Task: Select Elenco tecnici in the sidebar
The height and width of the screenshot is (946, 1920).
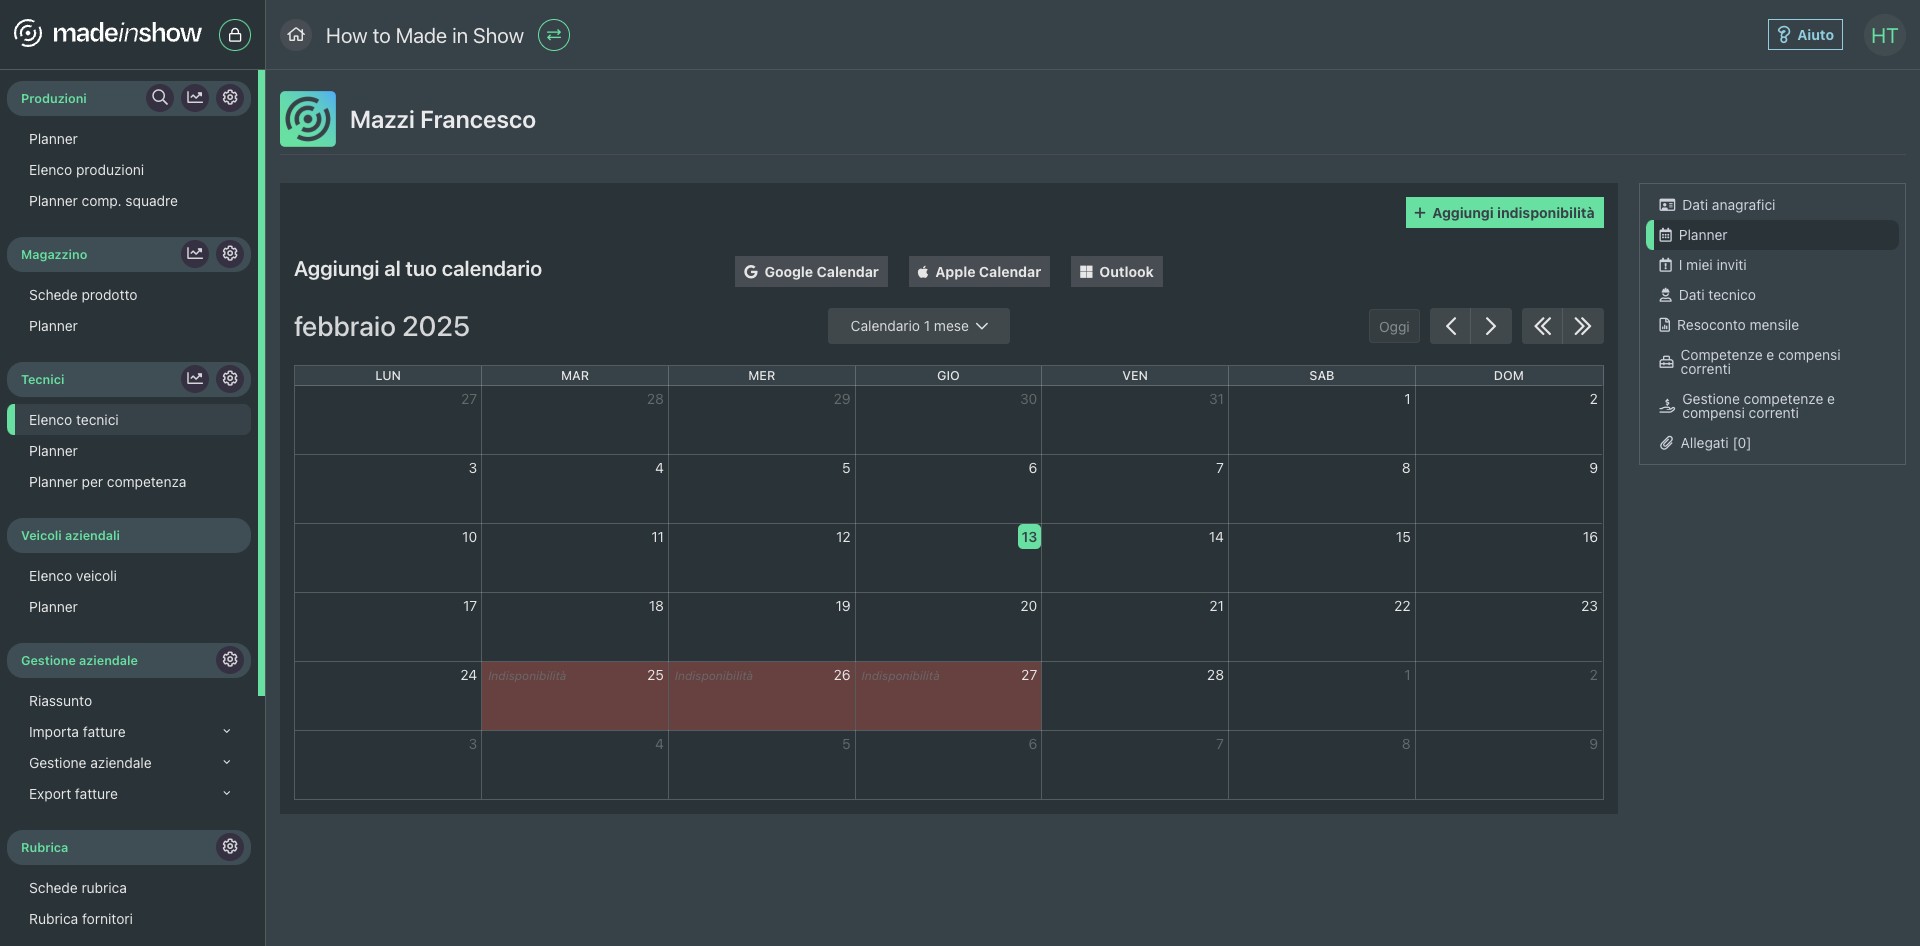Action: (74, 420)
